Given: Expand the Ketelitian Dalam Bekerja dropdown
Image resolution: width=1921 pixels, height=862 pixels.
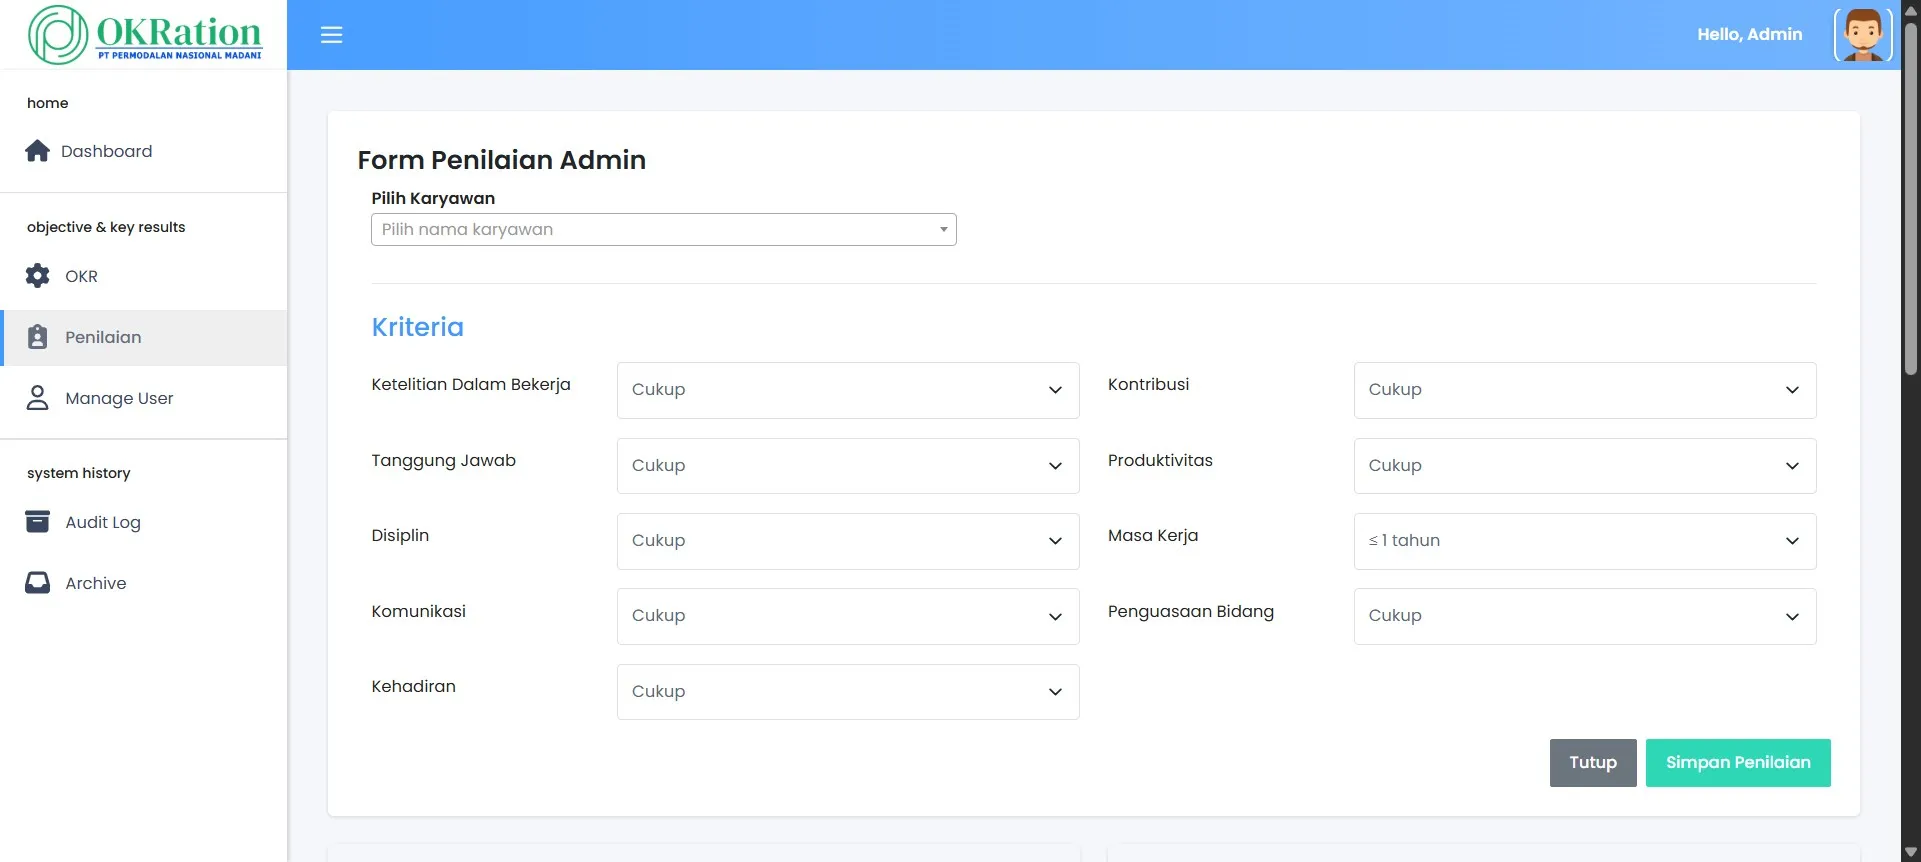Looking at the screenshot, I should point(848,390).
